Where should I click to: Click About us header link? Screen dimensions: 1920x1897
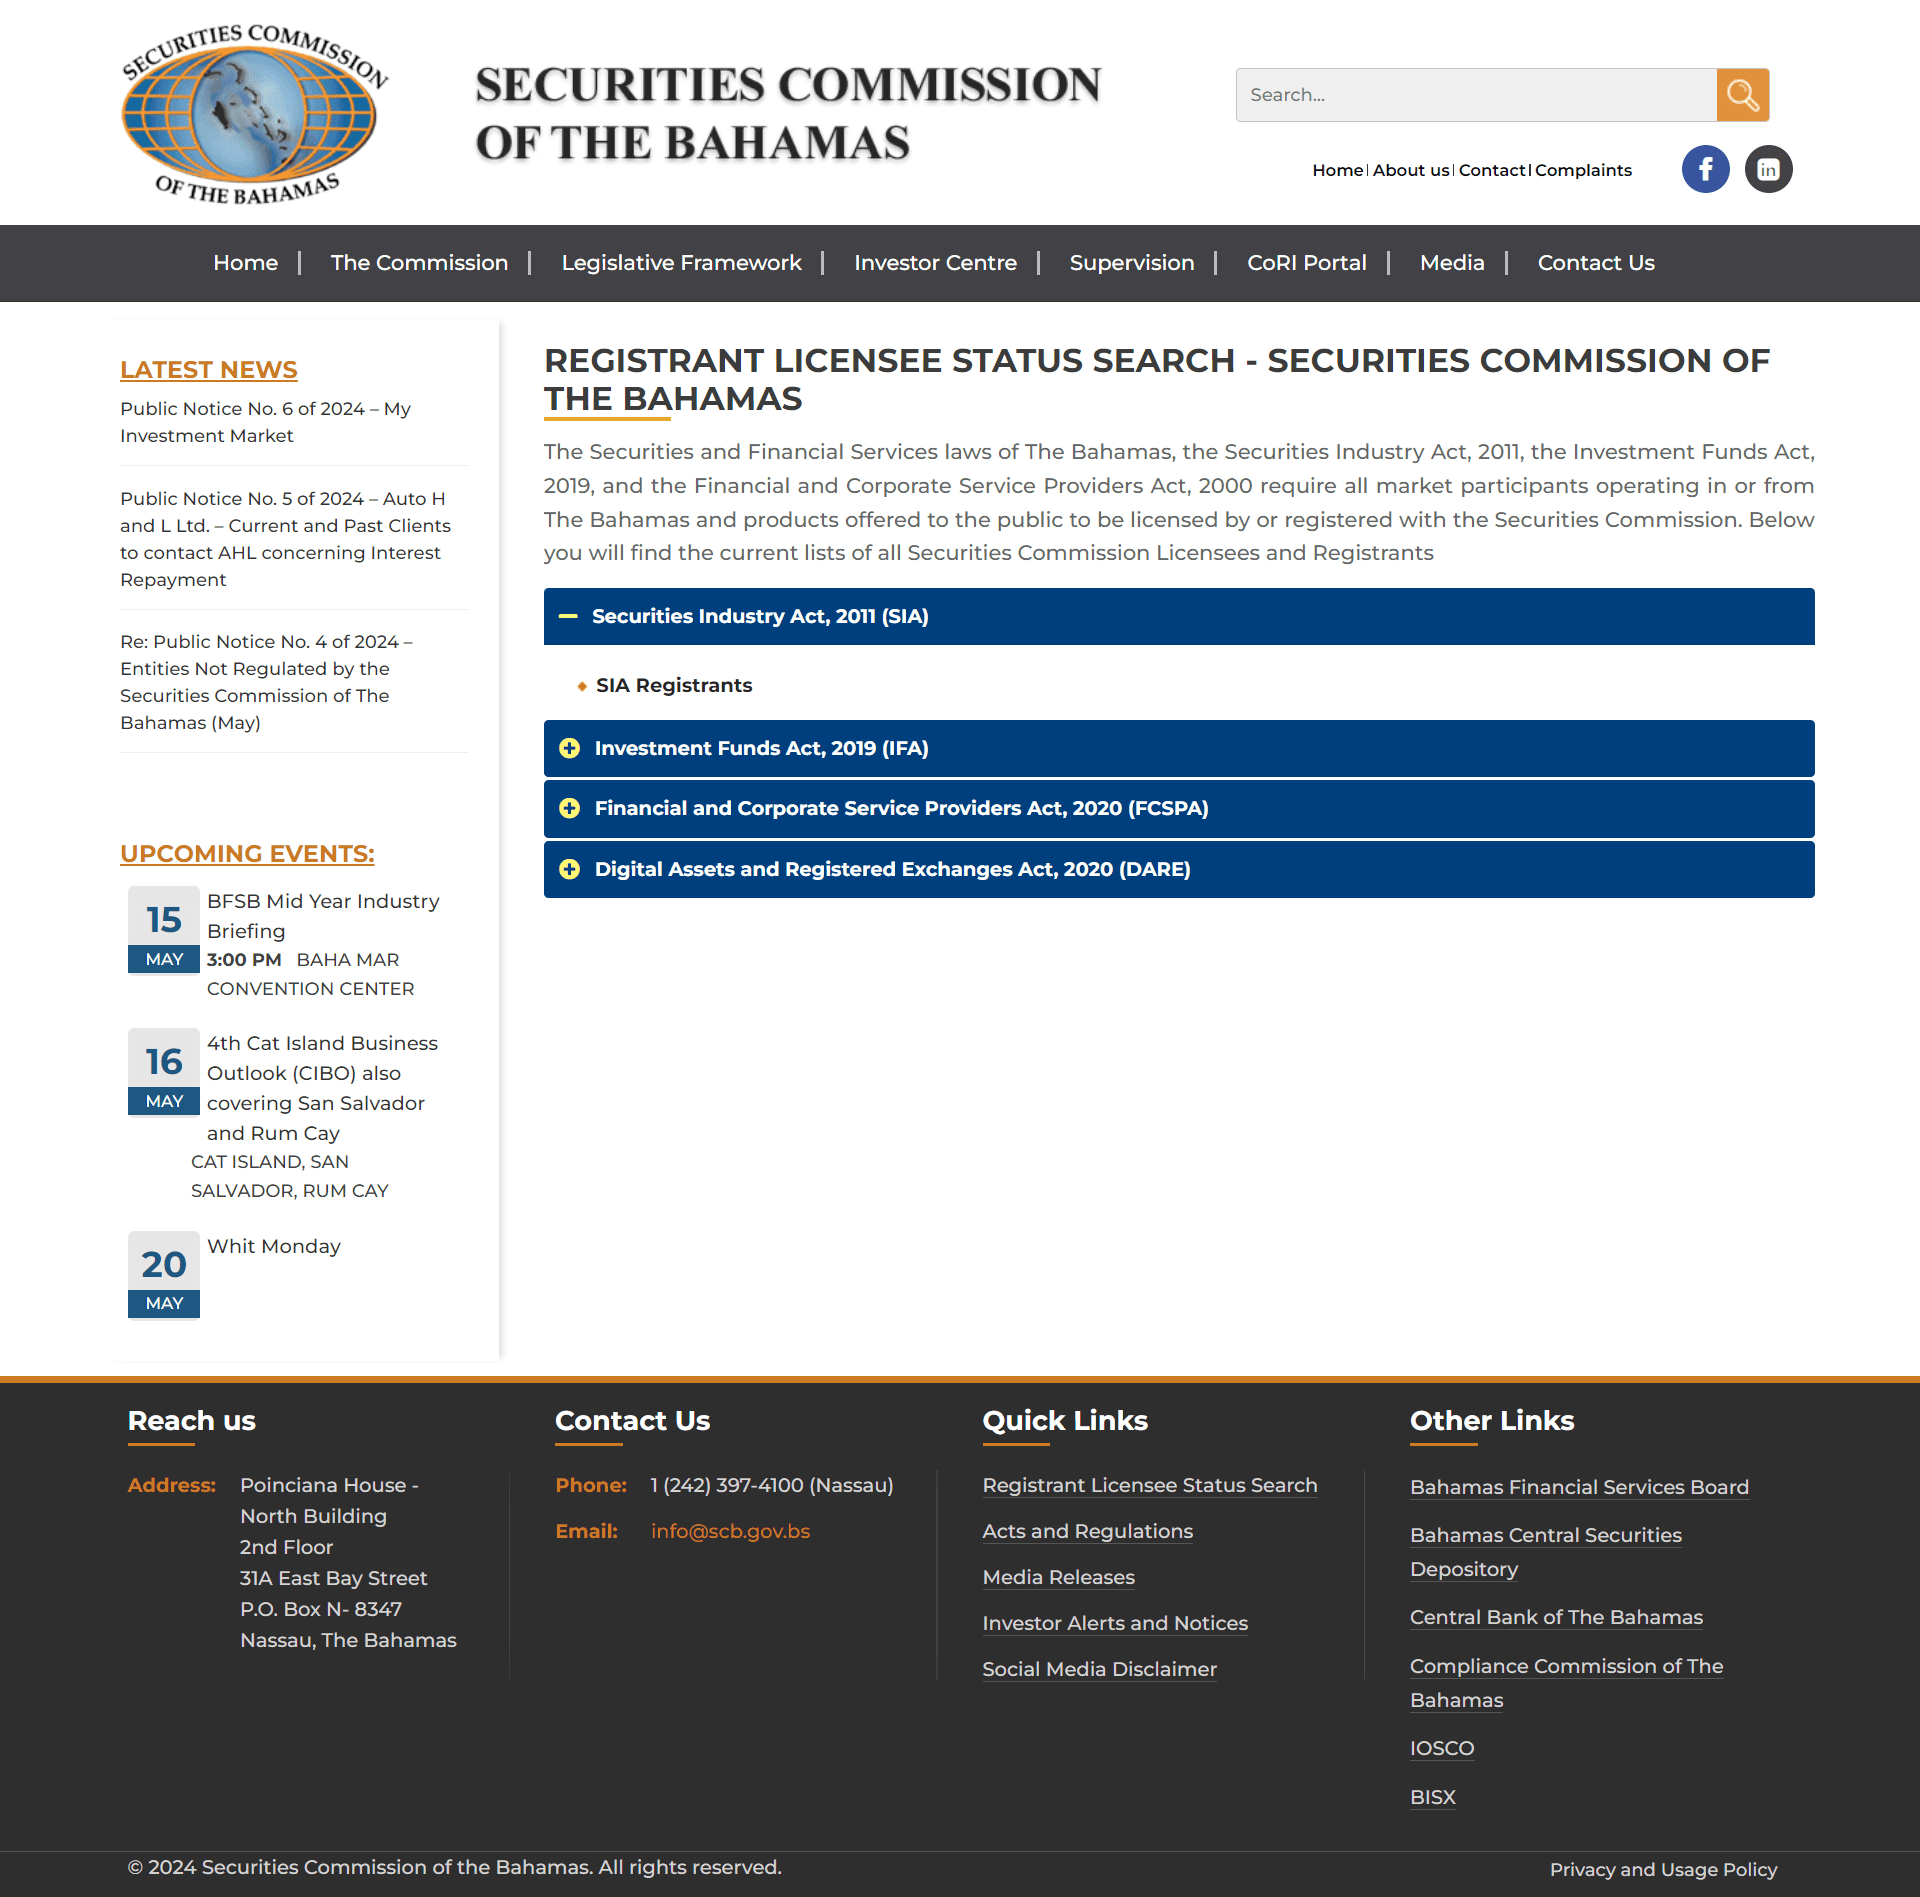point(1411,170)
